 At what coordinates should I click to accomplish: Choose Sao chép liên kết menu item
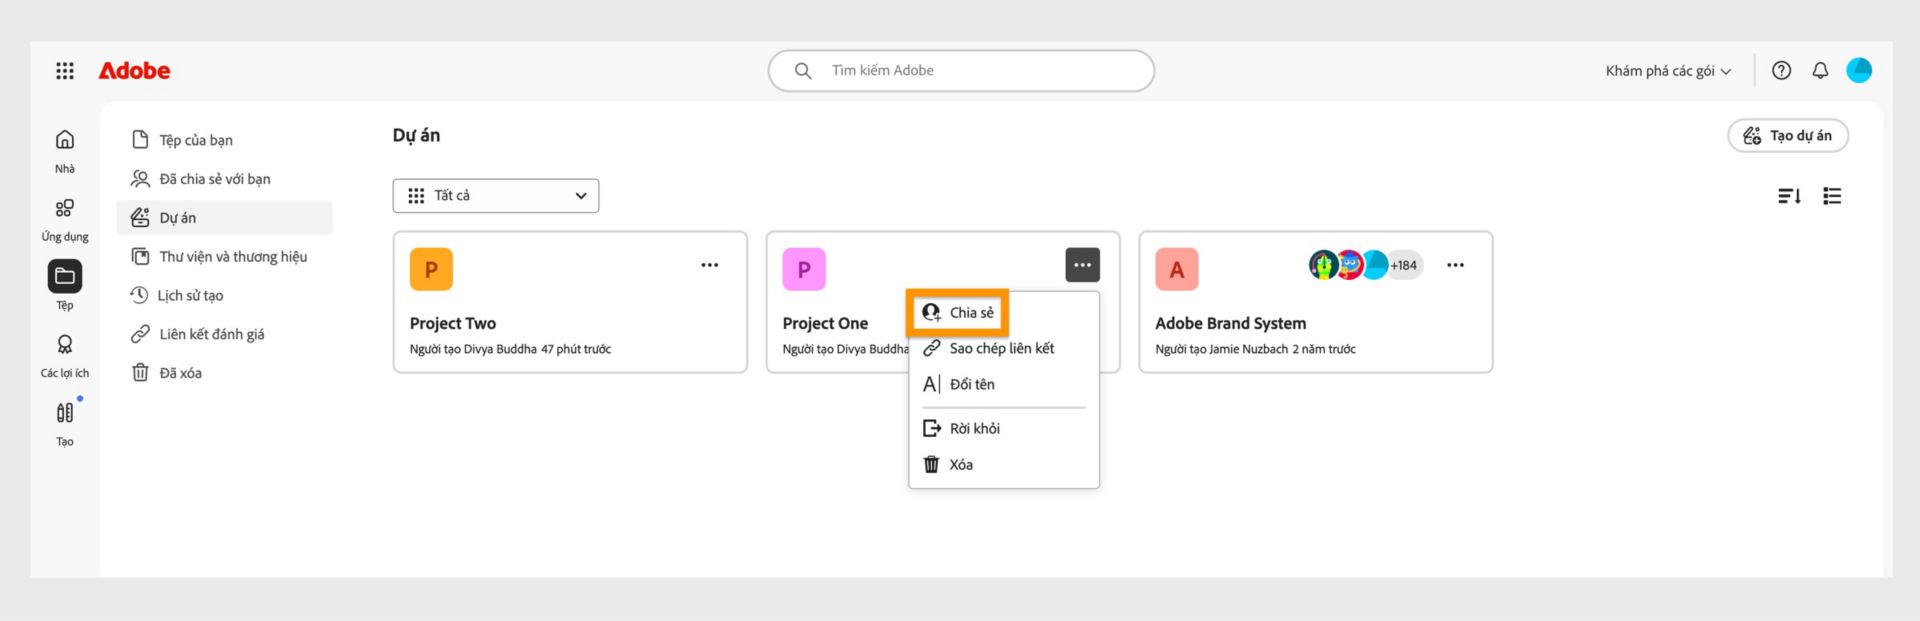coord(1003,349)
